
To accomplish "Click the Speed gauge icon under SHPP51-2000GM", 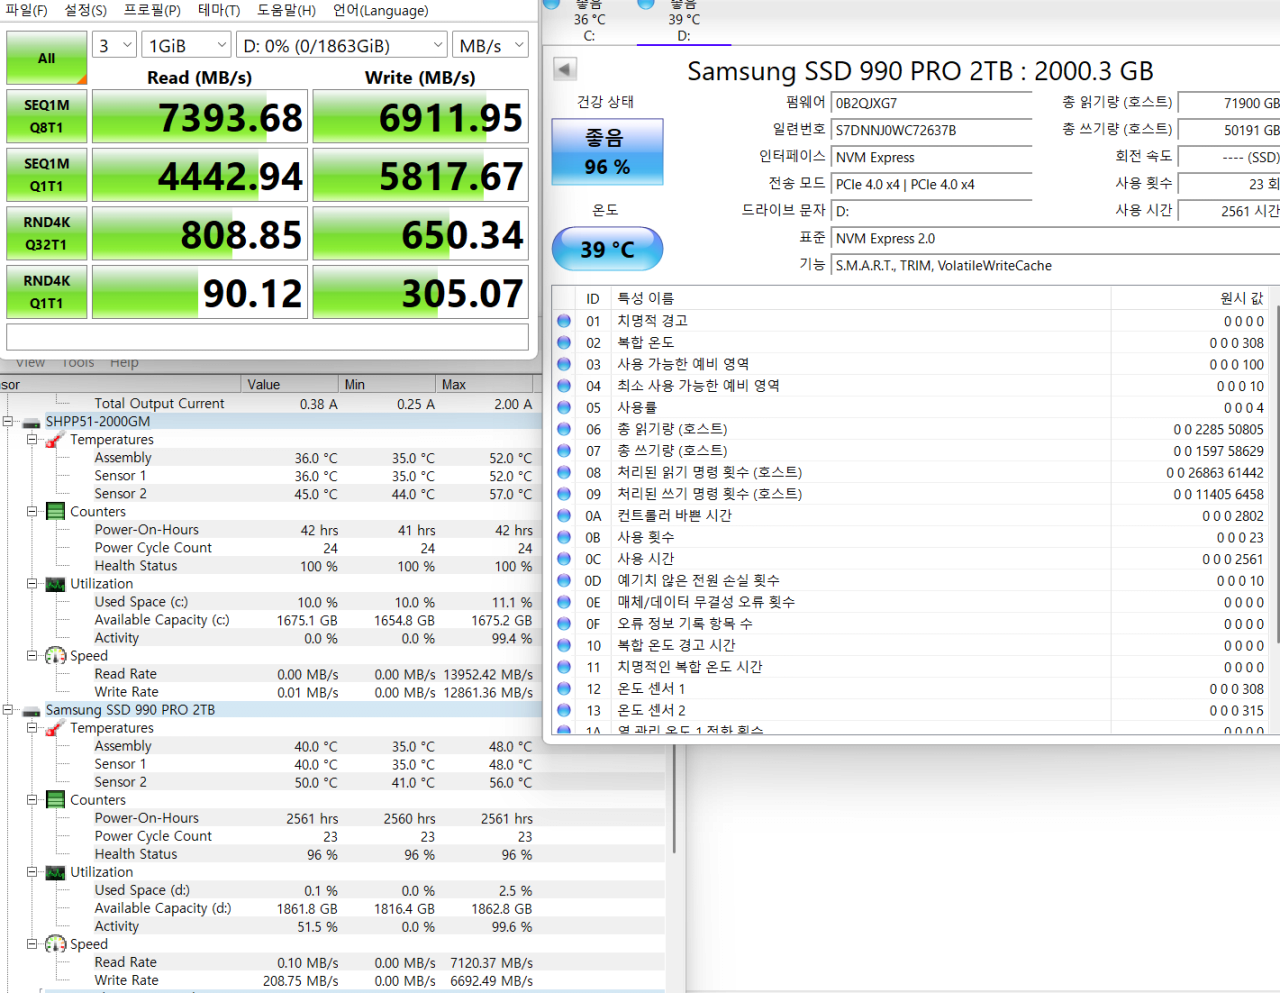I will coord(55,656).
